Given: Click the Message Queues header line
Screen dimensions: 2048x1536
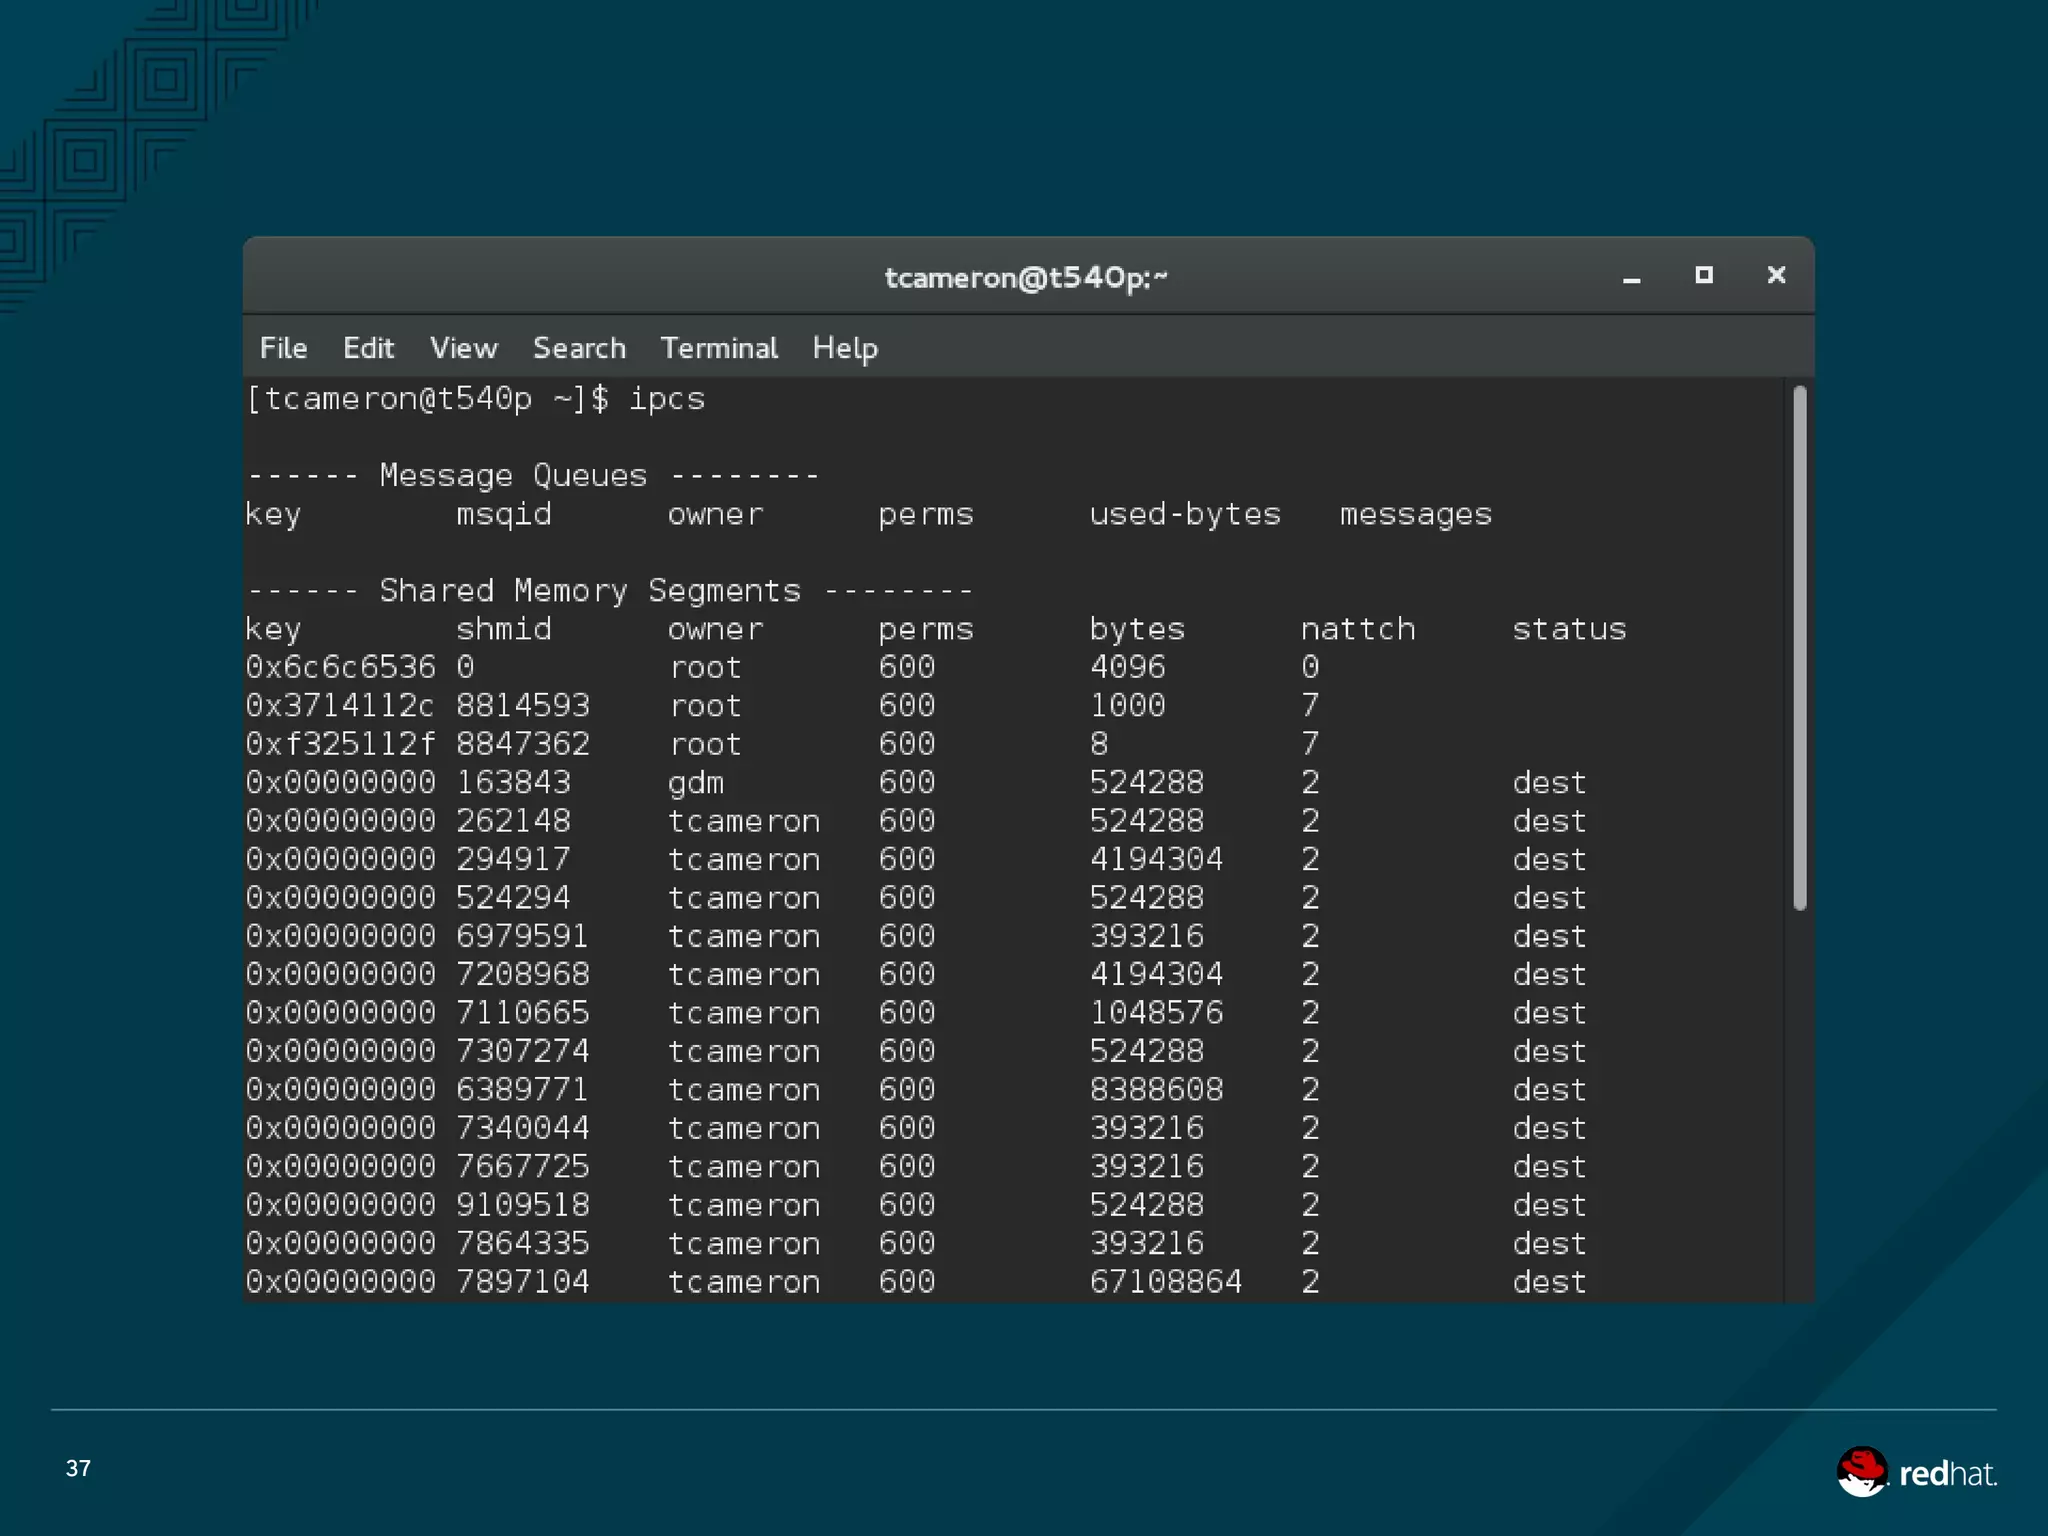Looking at the screenshot, I should coord(532,476).
